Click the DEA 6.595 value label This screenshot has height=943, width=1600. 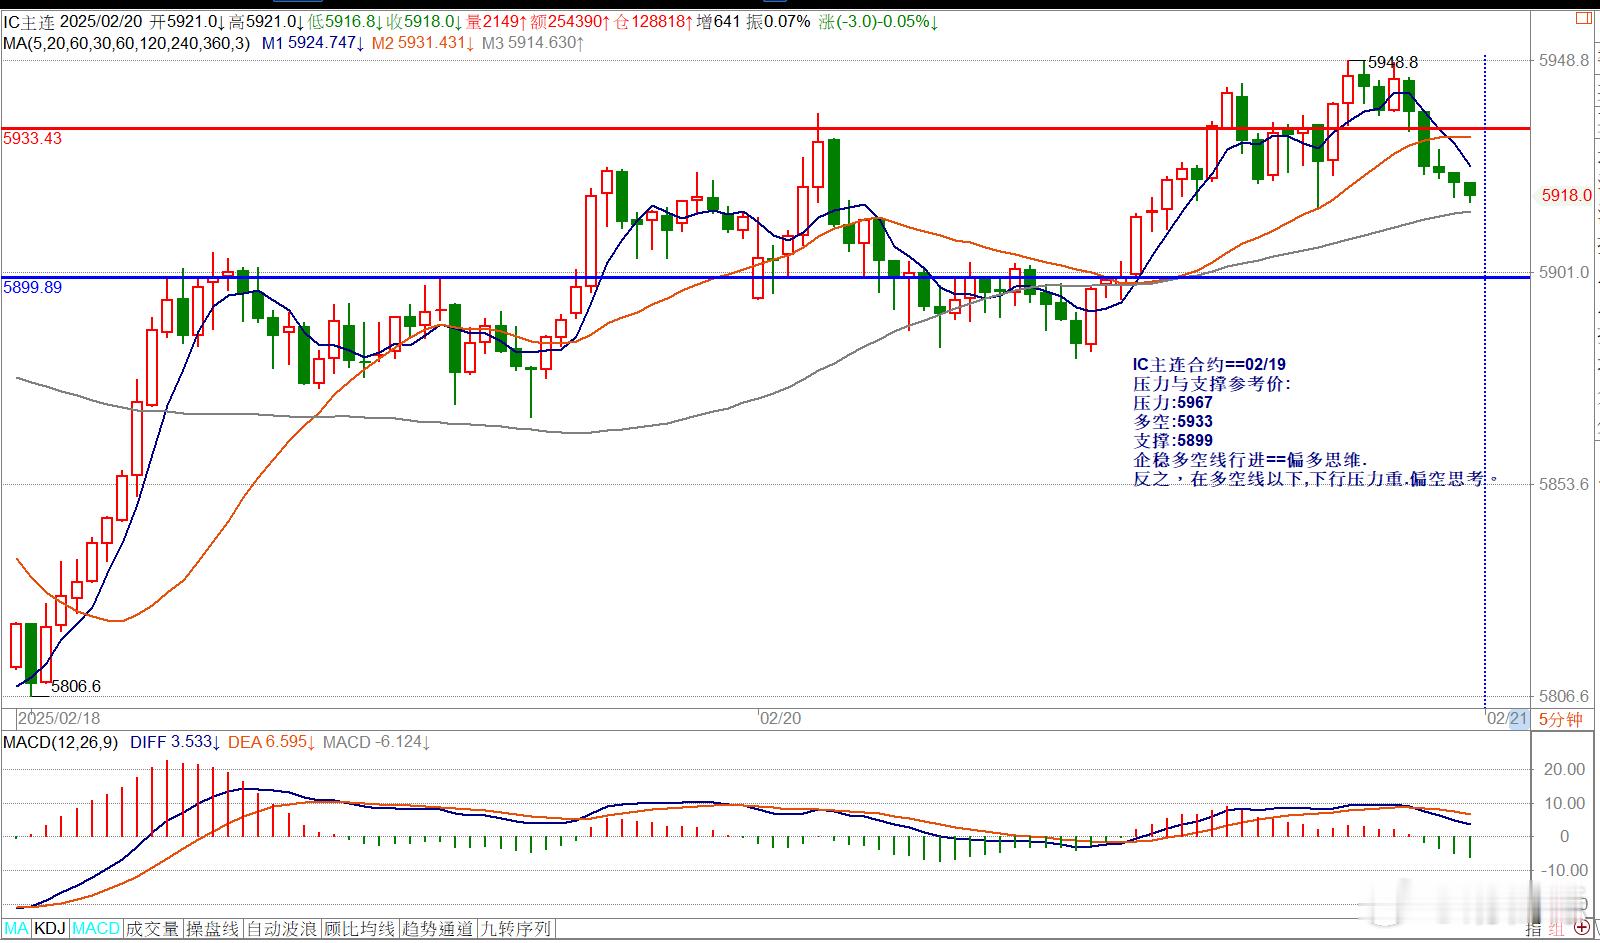pyautogui.click(x=273, y=742)
